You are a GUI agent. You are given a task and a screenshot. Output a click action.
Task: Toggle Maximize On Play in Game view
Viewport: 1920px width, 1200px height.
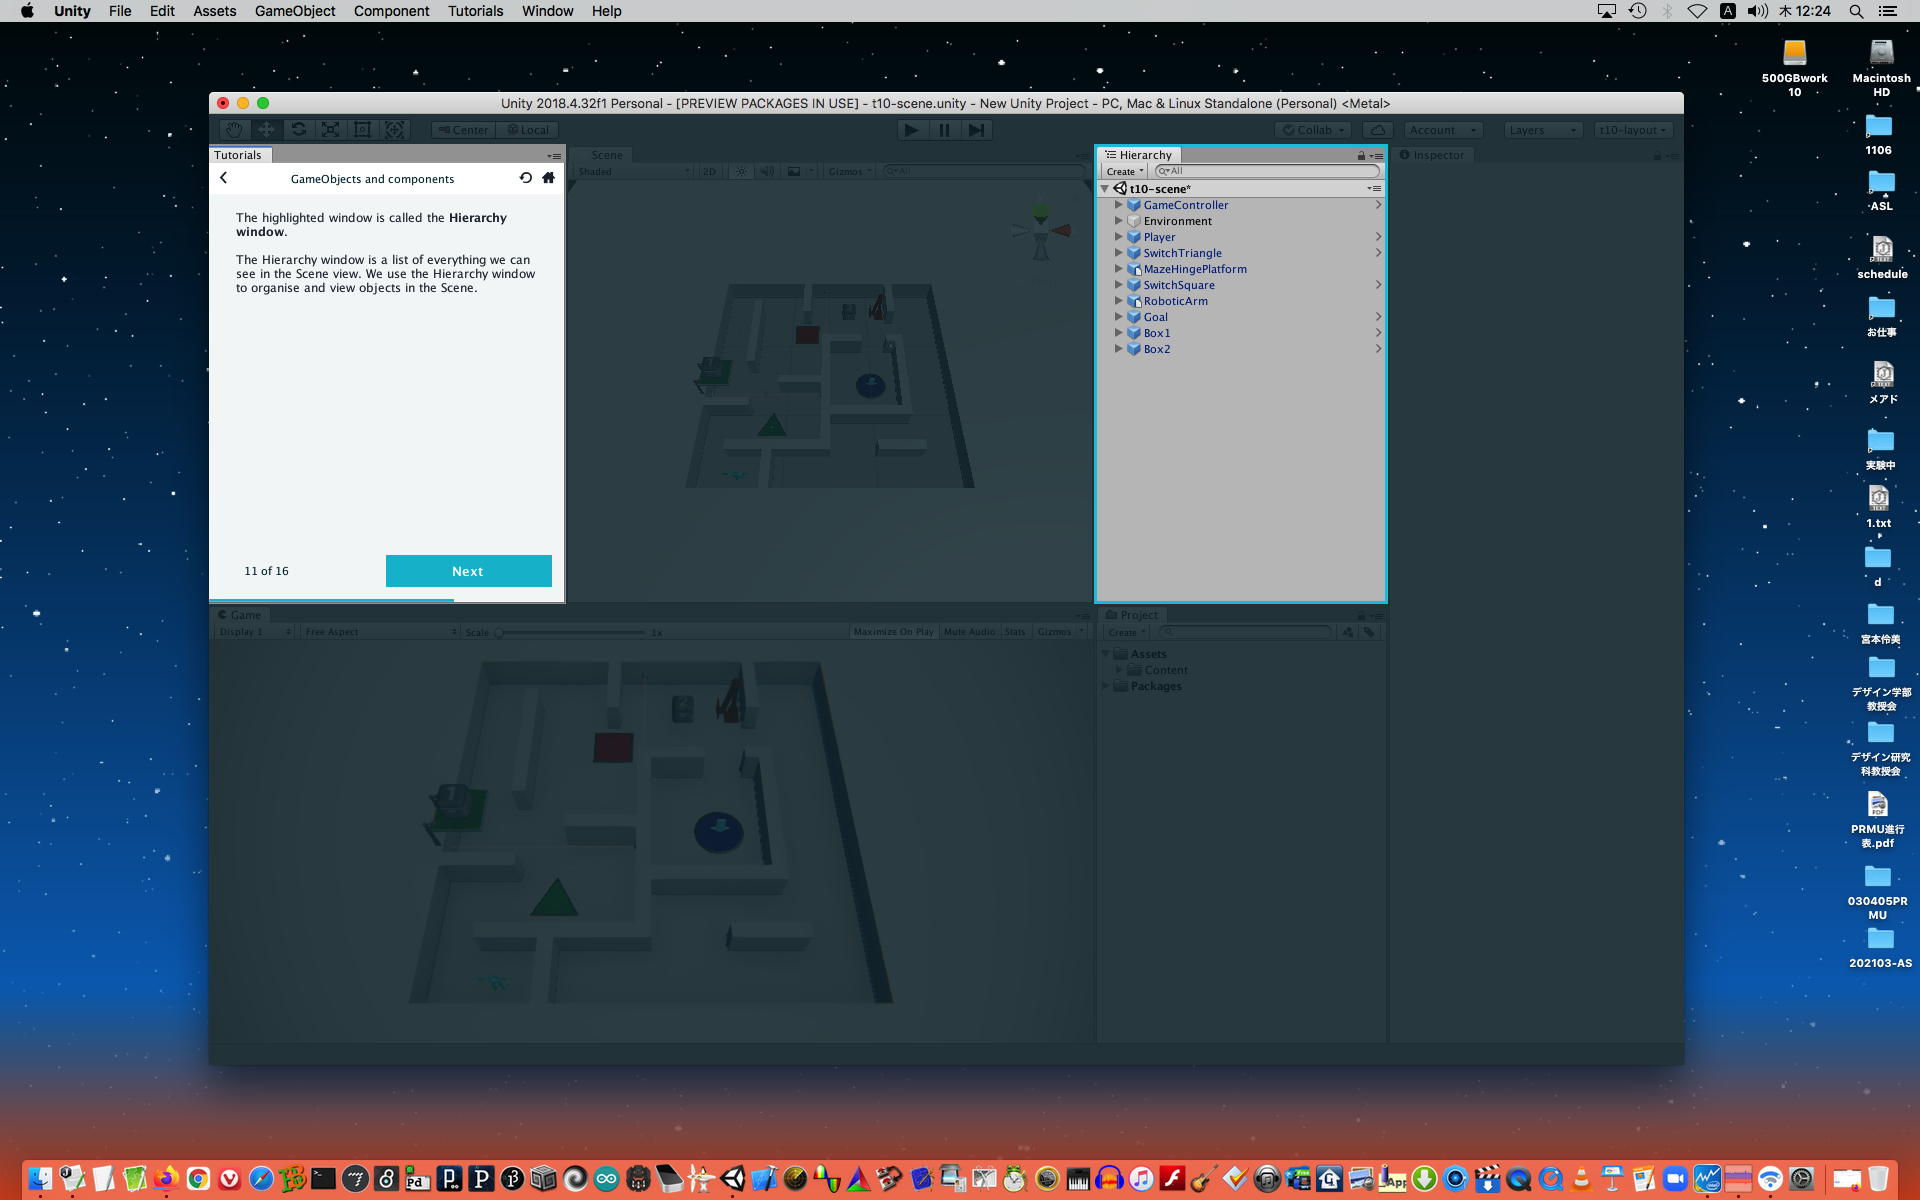click(x=893, y=632)
